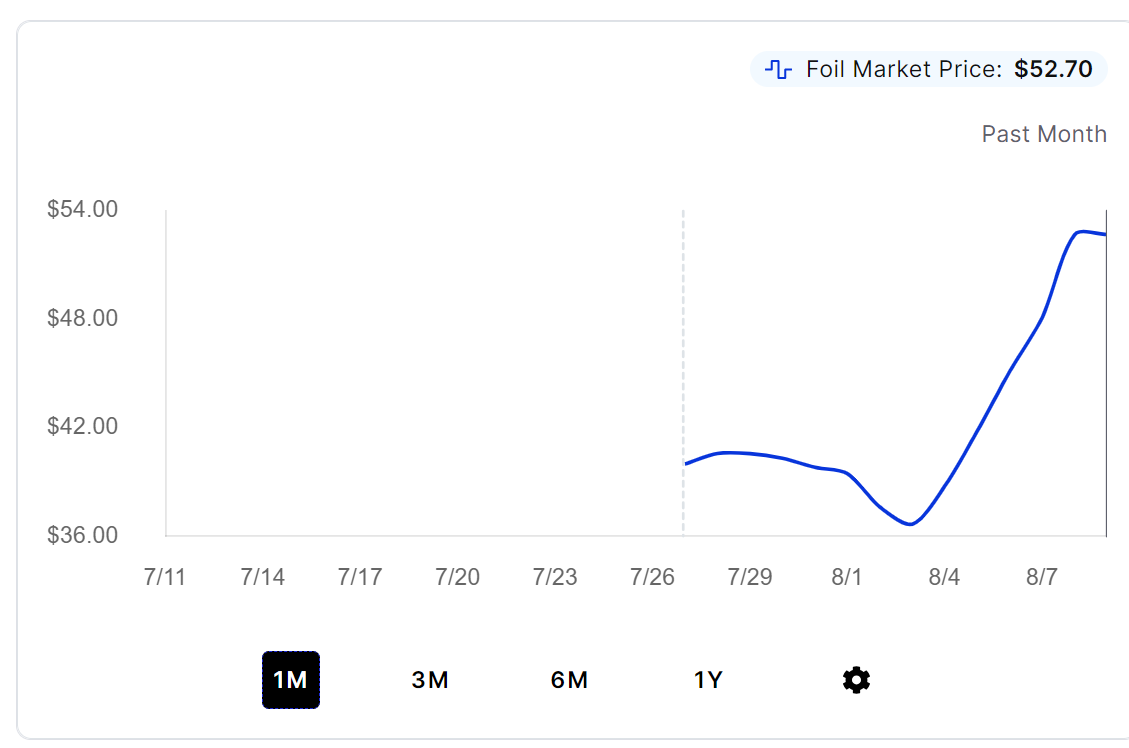The width and height of the screenshot is (1129, 748).
Task: Click the 7/20 date on the x-axis
Action: coord(457,577)
